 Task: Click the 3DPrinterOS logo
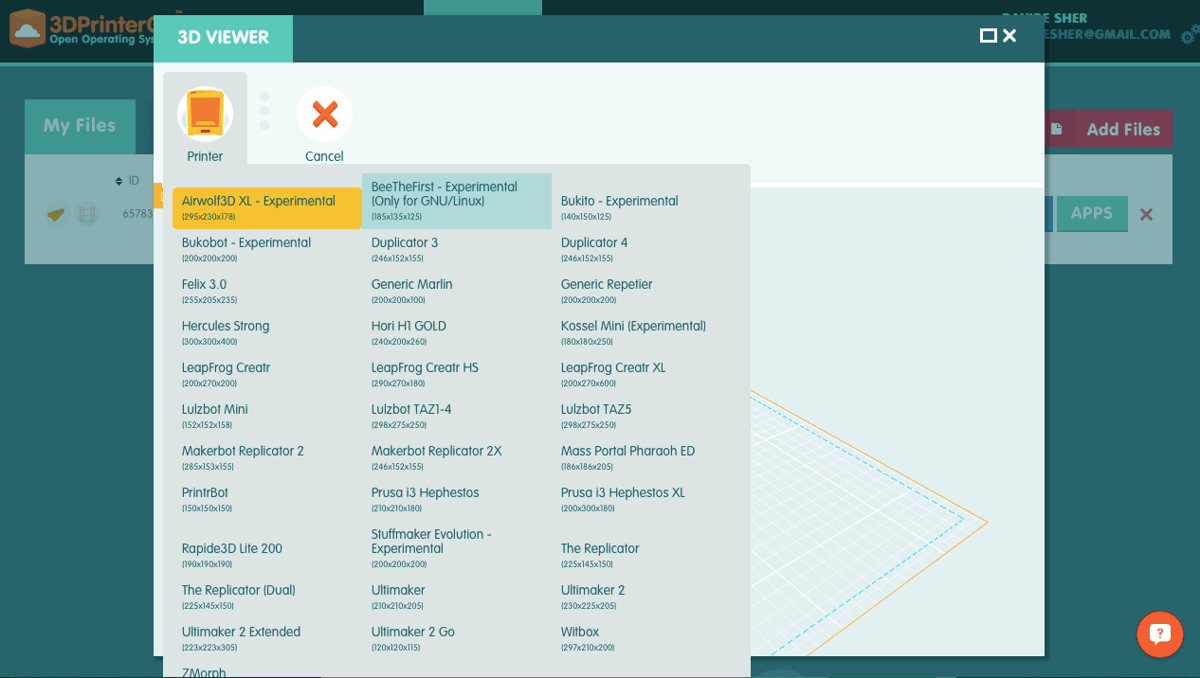(80, 28)
